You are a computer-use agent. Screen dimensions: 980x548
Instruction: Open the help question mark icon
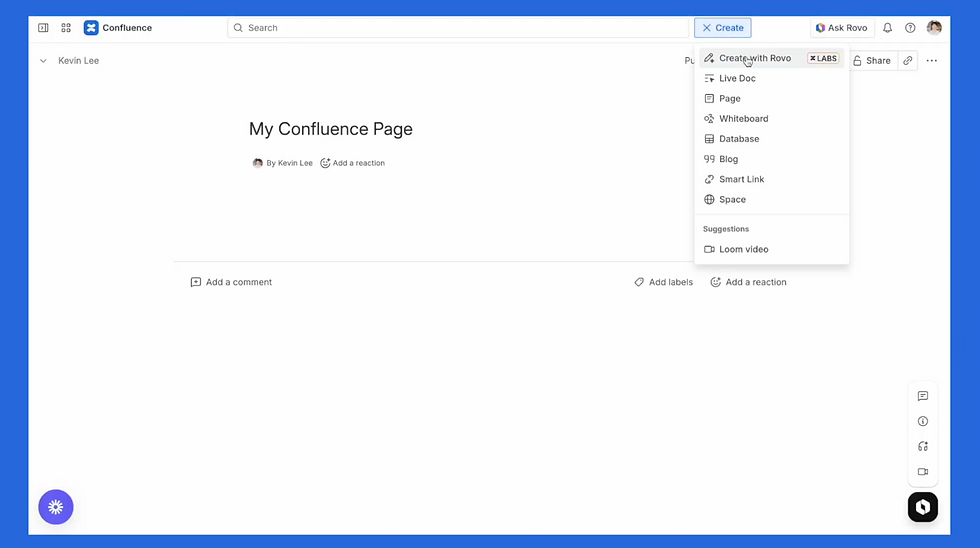click(x=910, y=27)
